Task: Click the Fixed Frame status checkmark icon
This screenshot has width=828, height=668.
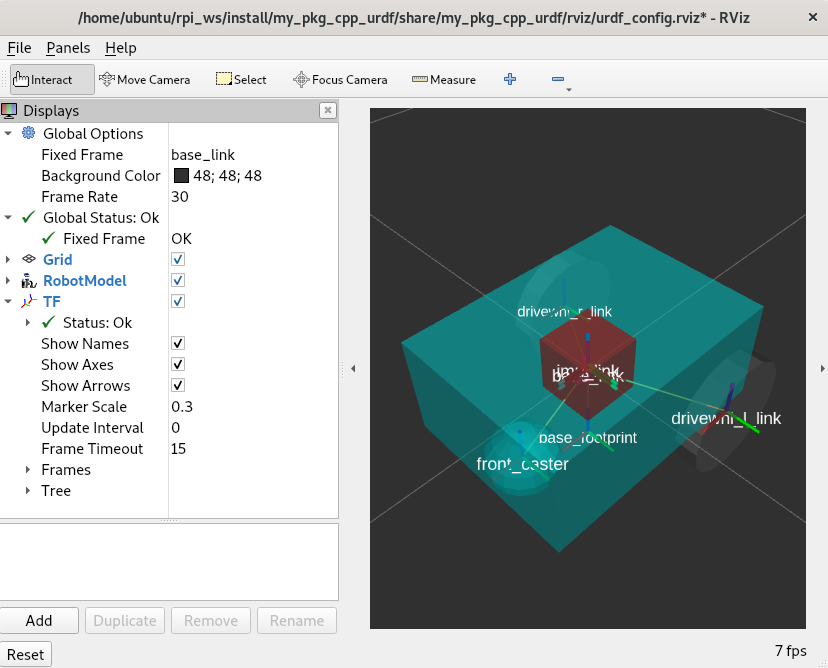Action: (x=49, y=238)
